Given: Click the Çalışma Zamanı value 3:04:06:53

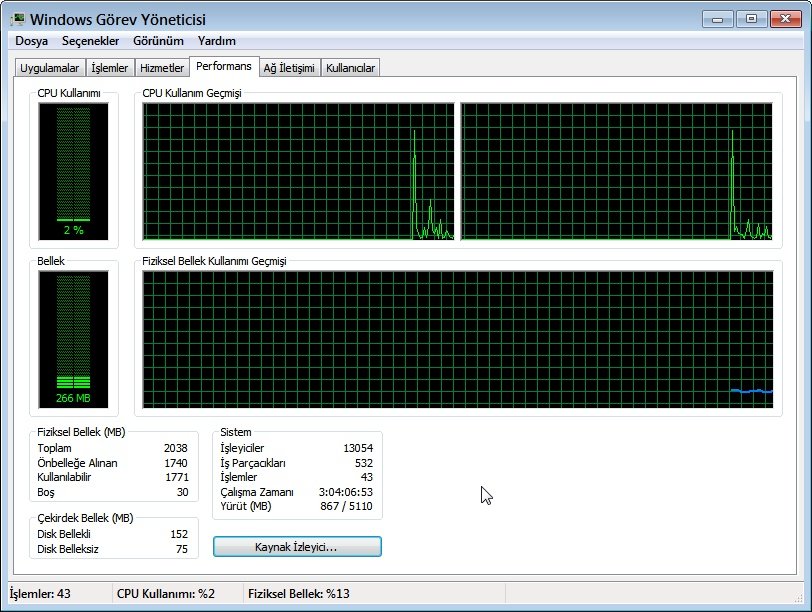Looking at the screenshot, I should pyautogui.click(x=345, y=492).
